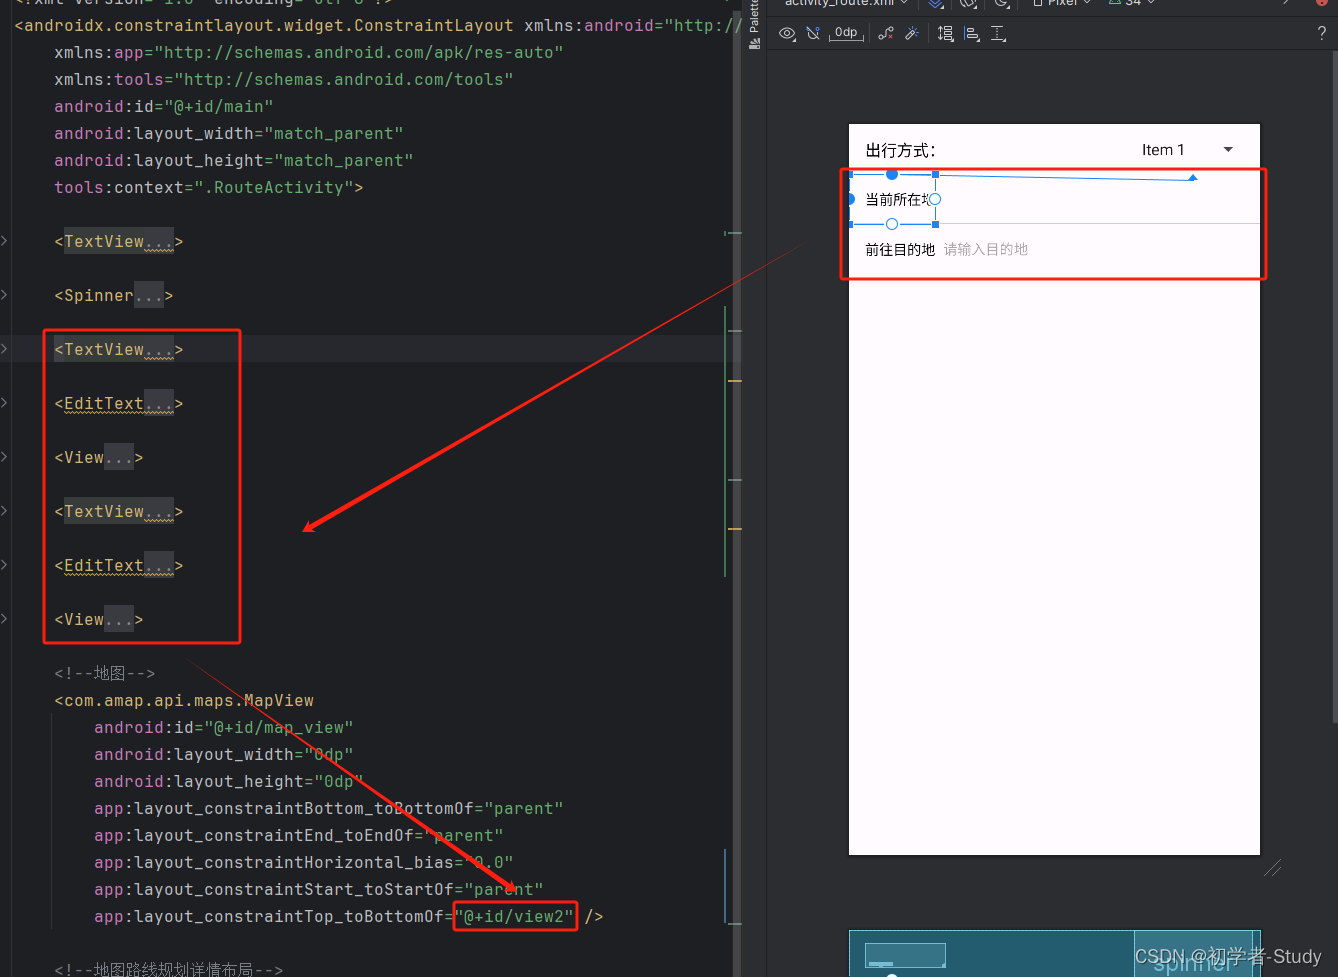Image resolution: width=1338 pixels, height=977 pixels.
Task: Expand the EditText fold below highlighted TextView
Action: pyautogui.click(x=4, y=403)
